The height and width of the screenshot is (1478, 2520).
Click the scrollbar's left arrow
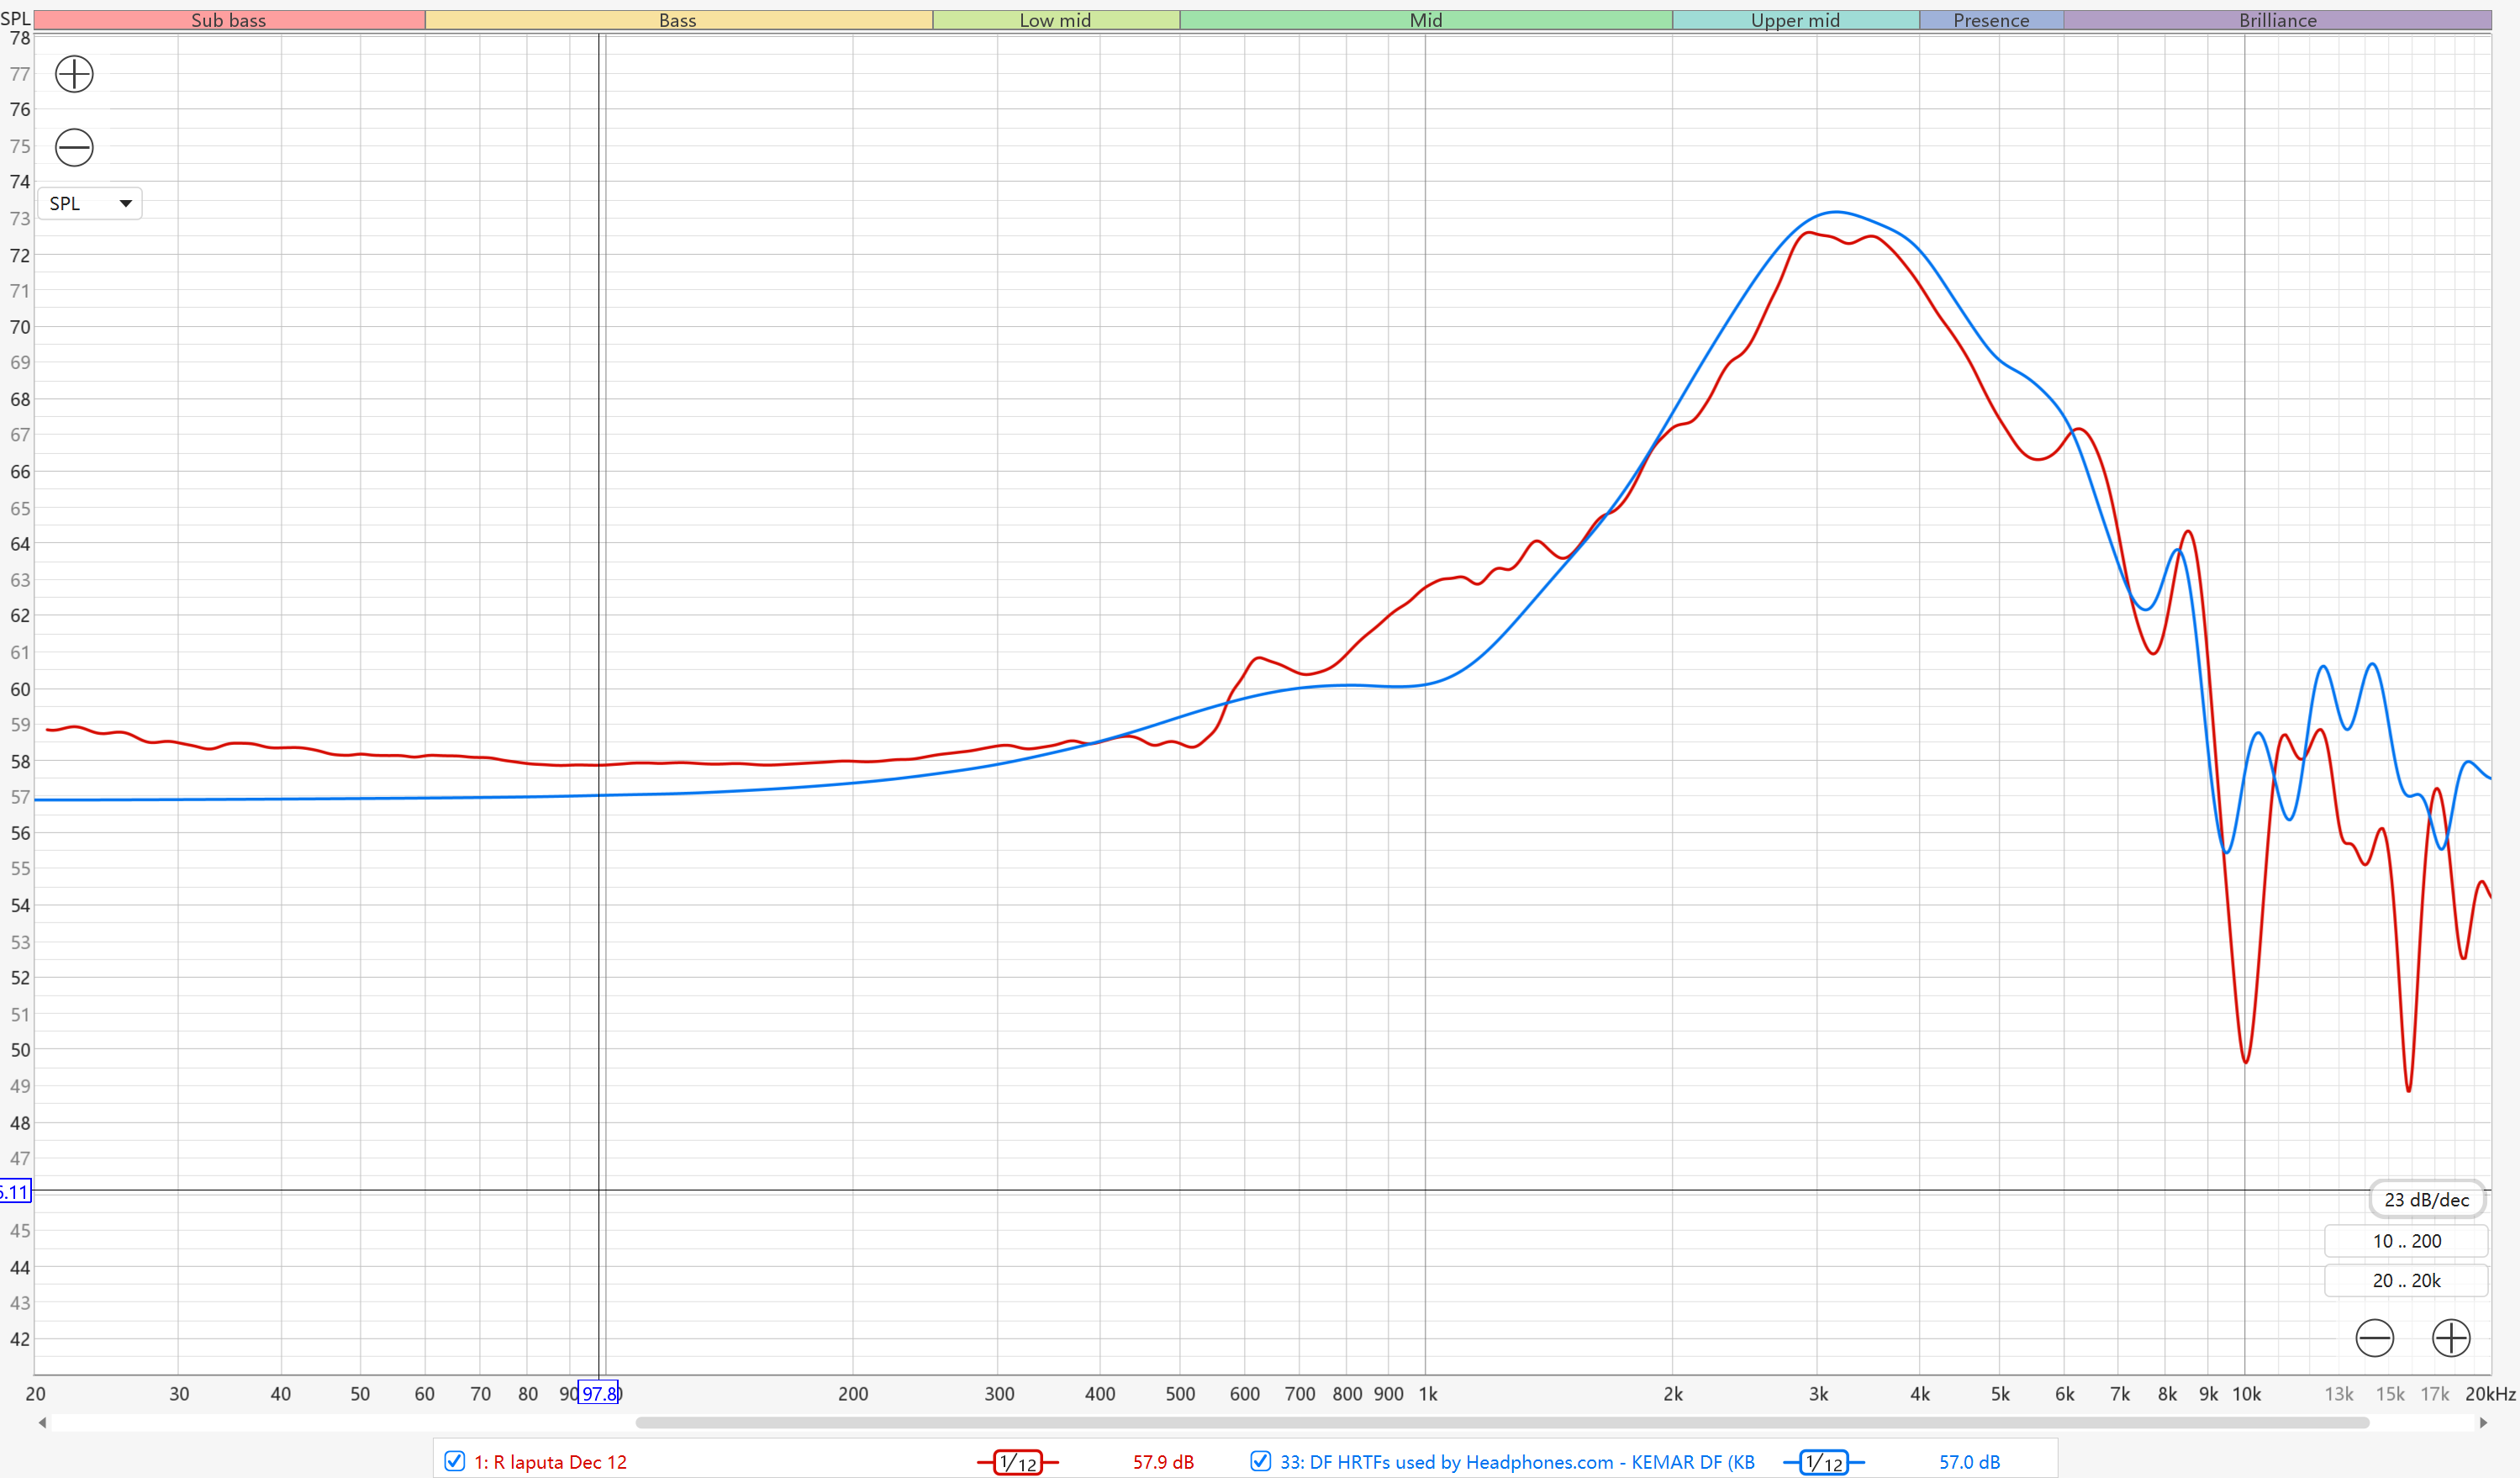(42, 1422)
